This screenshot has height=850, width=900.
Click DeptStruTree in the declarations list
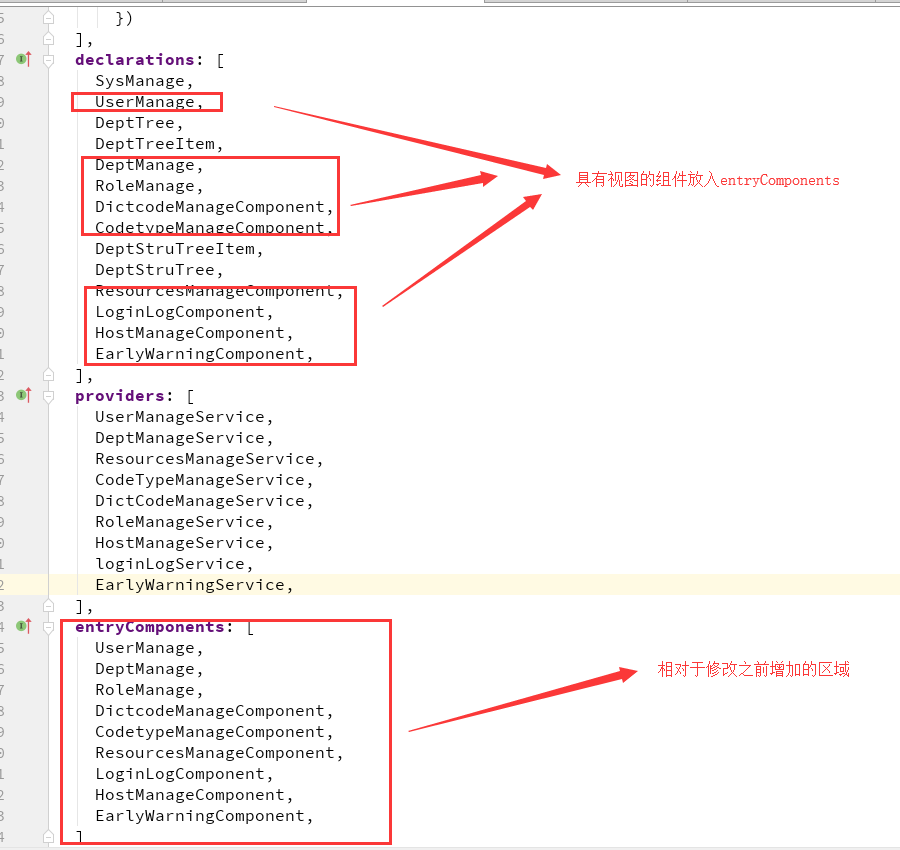pos(155,270)
